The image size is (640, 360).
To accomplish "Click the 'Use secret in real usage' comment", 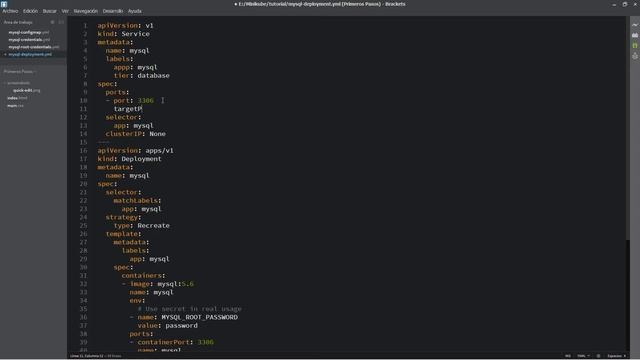I will [x=190, y=309].
